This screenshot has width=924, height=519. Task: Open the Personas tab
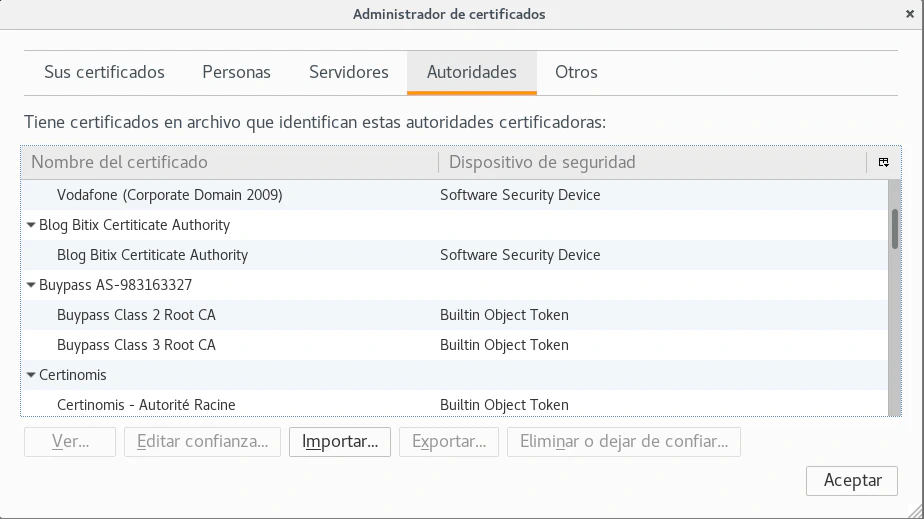(x=236, y=72)
